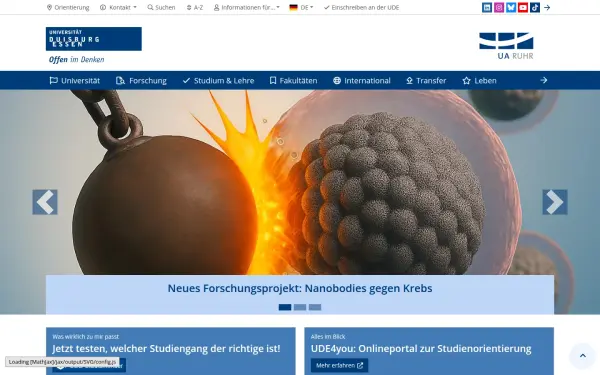
Task: Click the 'Alles im Blick' label
Action: 328,337
